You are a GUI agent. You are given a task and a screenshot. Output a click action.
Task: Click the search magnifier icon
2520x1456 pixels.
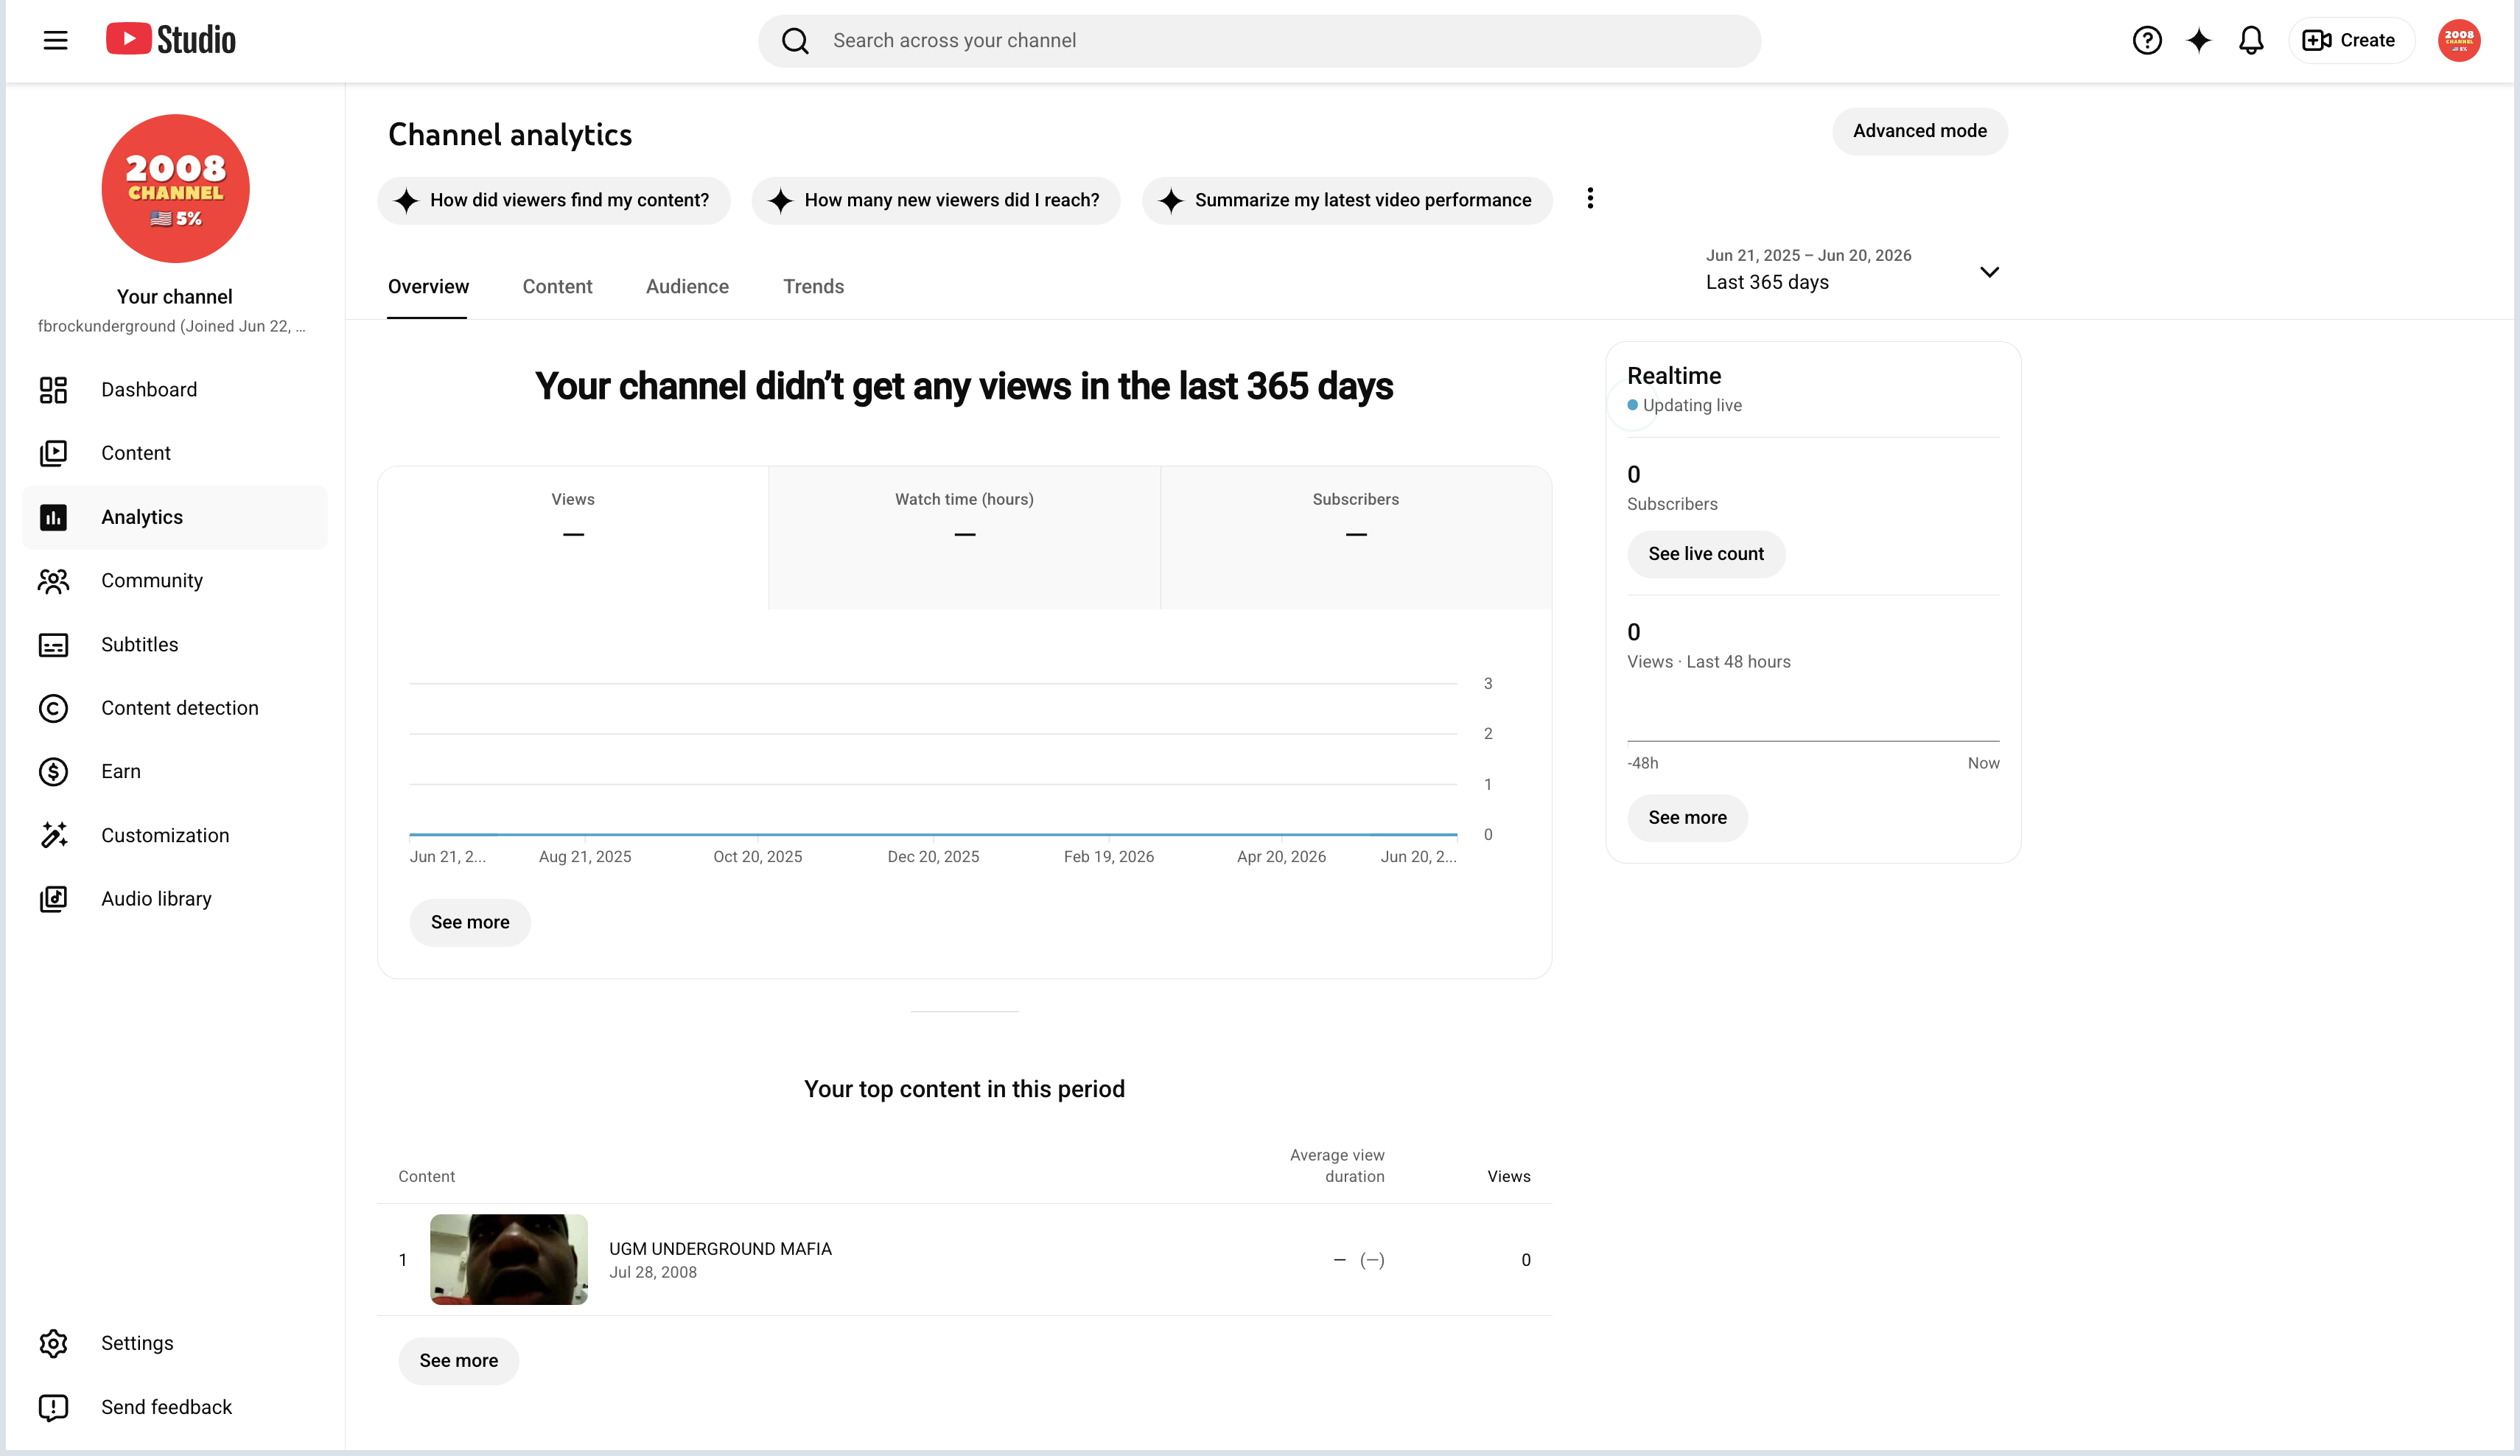point(795,41)
